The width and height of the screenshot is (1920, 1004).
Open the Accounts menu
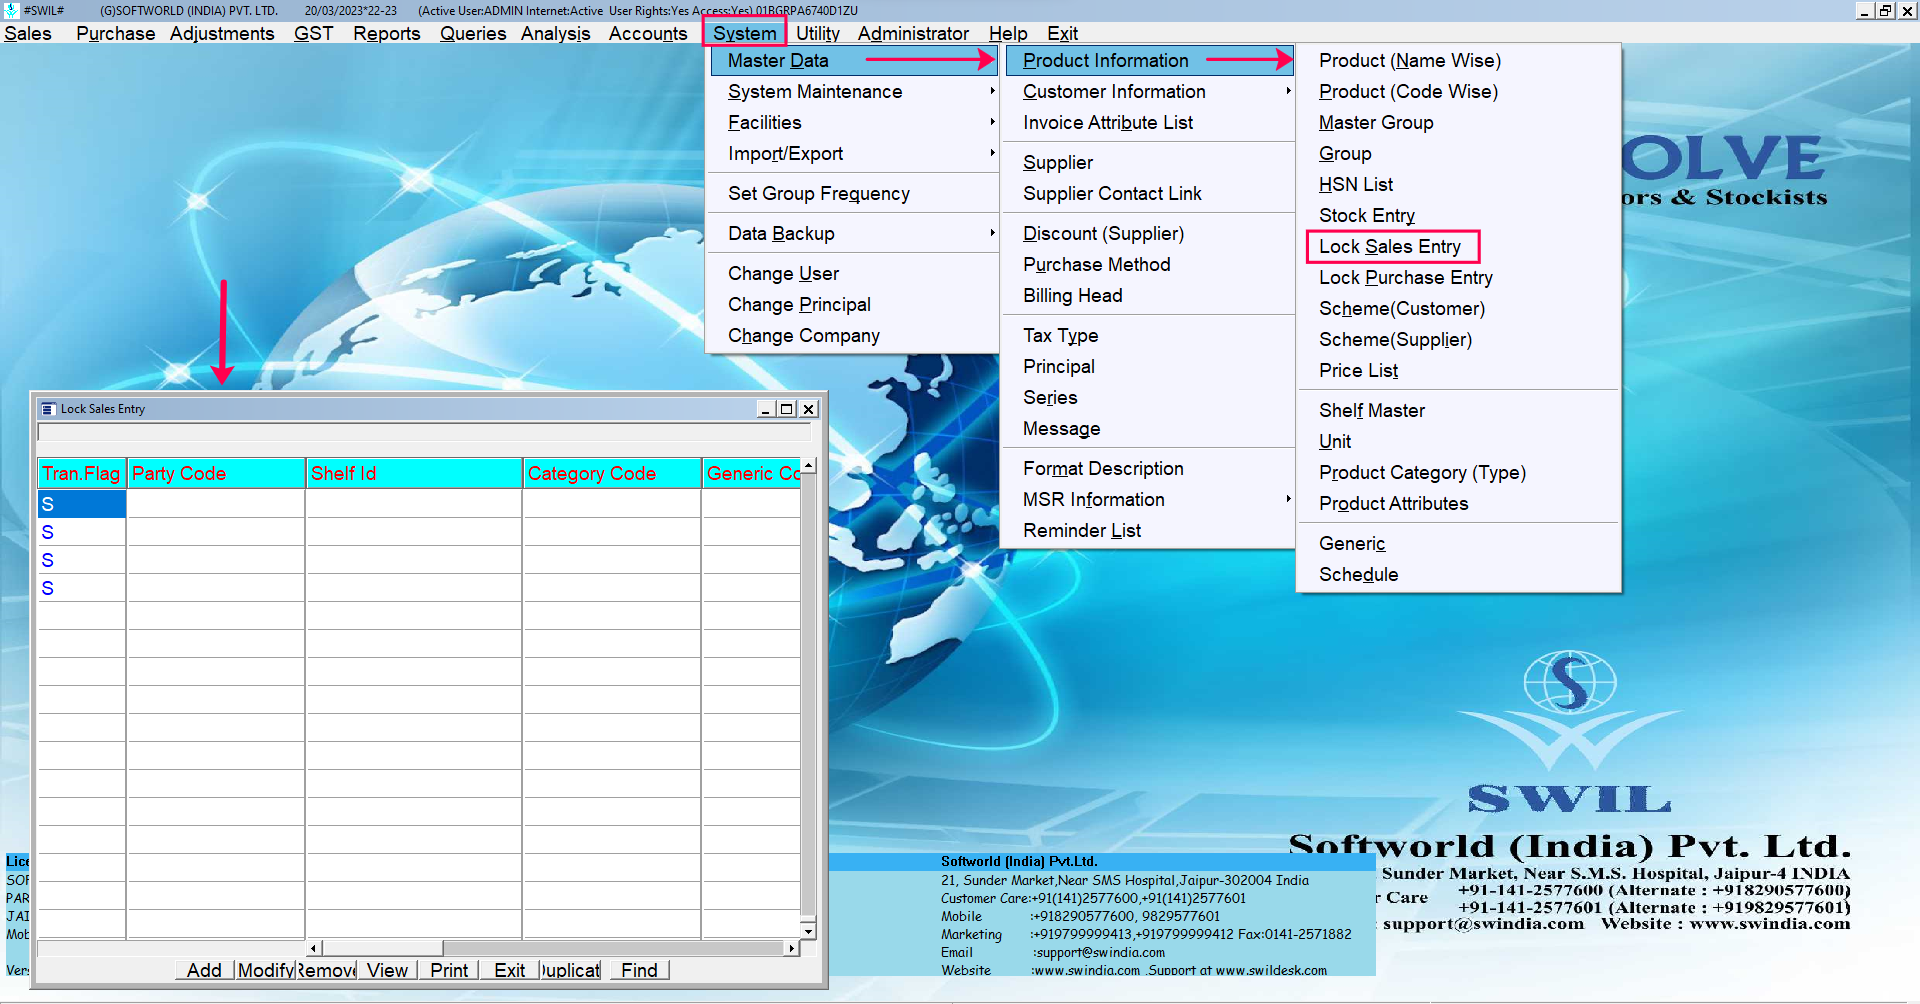click(648, 33)
